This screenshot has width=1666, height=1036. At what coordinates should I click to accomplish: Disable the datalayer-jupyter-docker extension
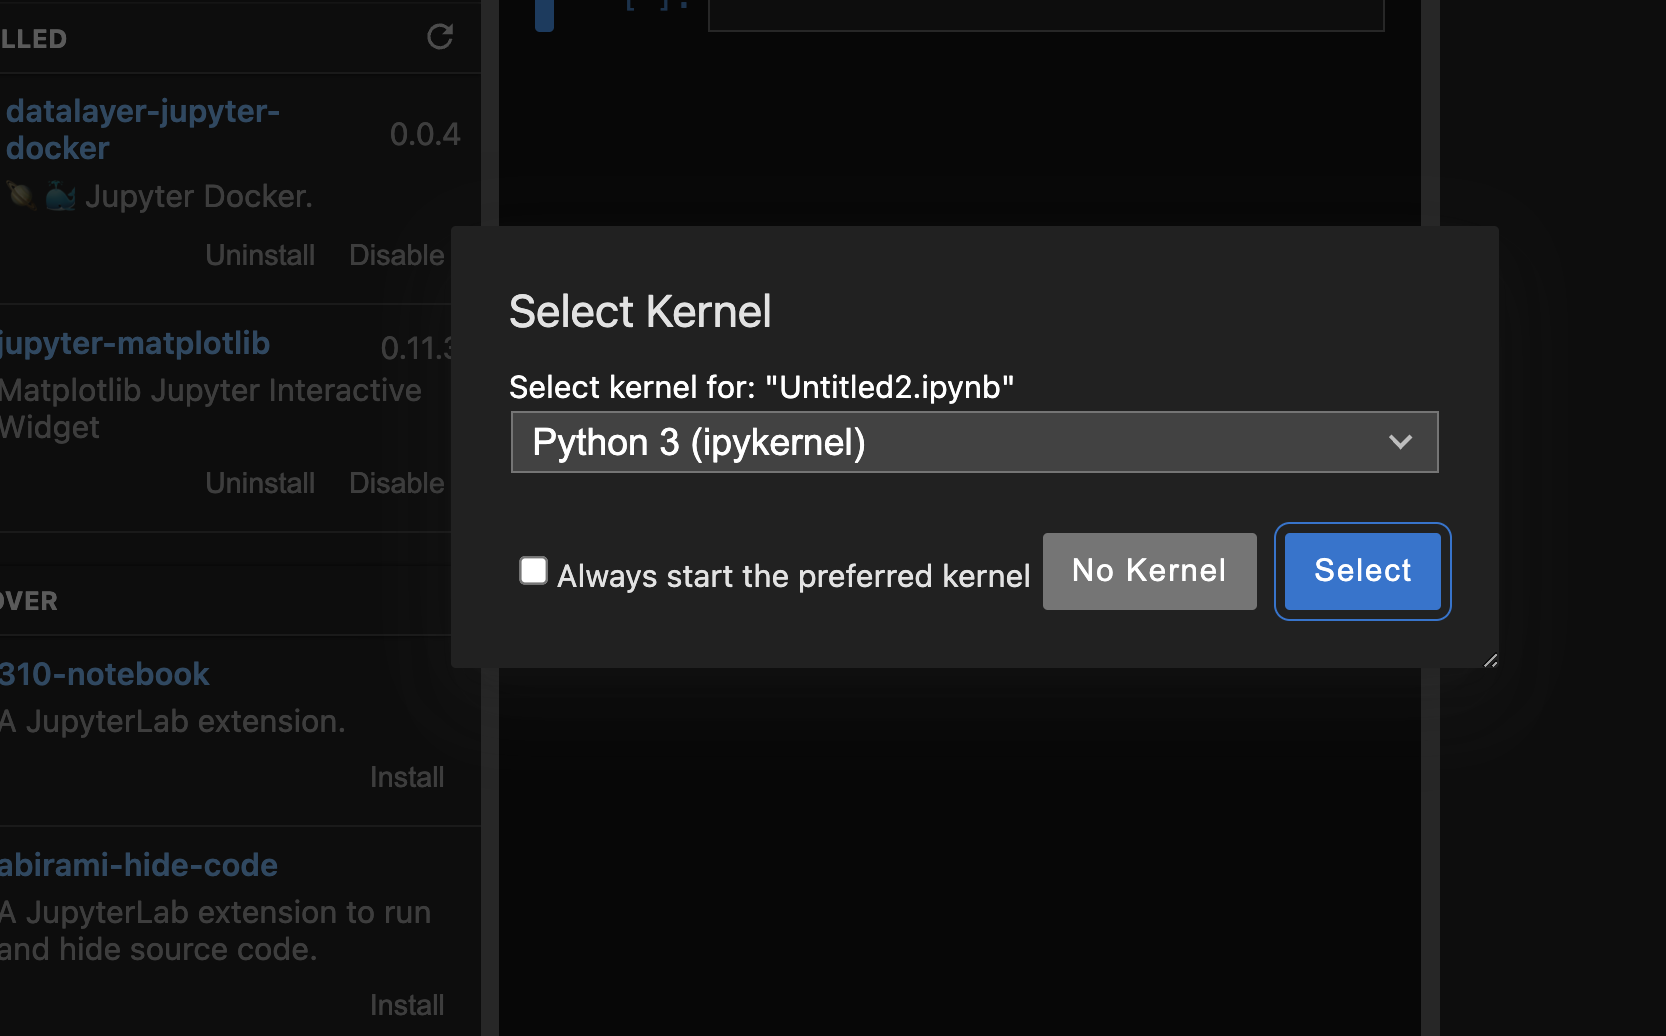(397, 255)
